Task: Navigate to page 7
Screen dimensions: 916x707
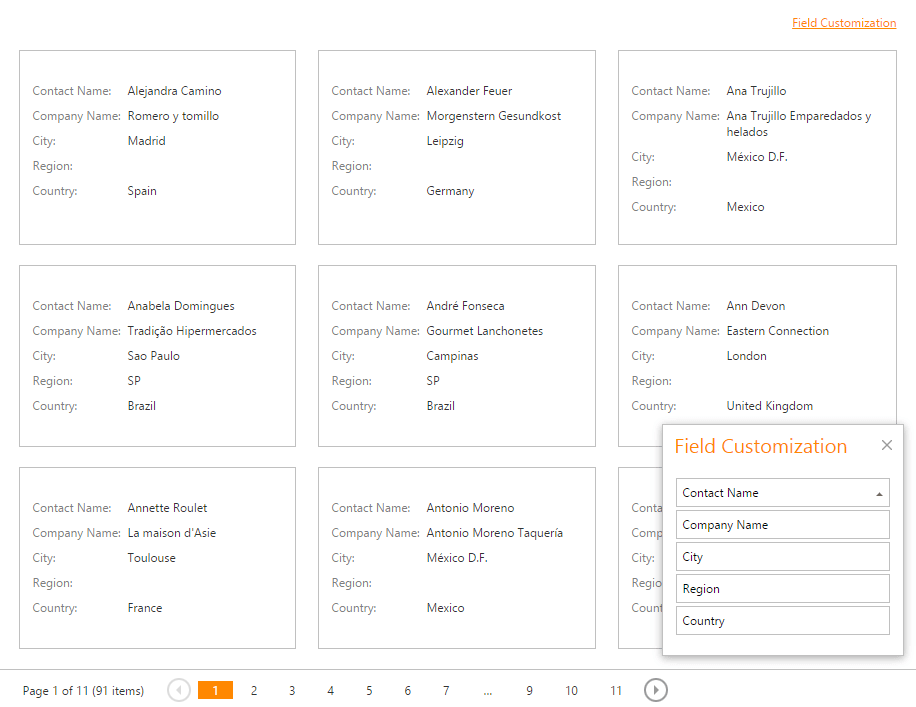Action: tap(446, 691)
